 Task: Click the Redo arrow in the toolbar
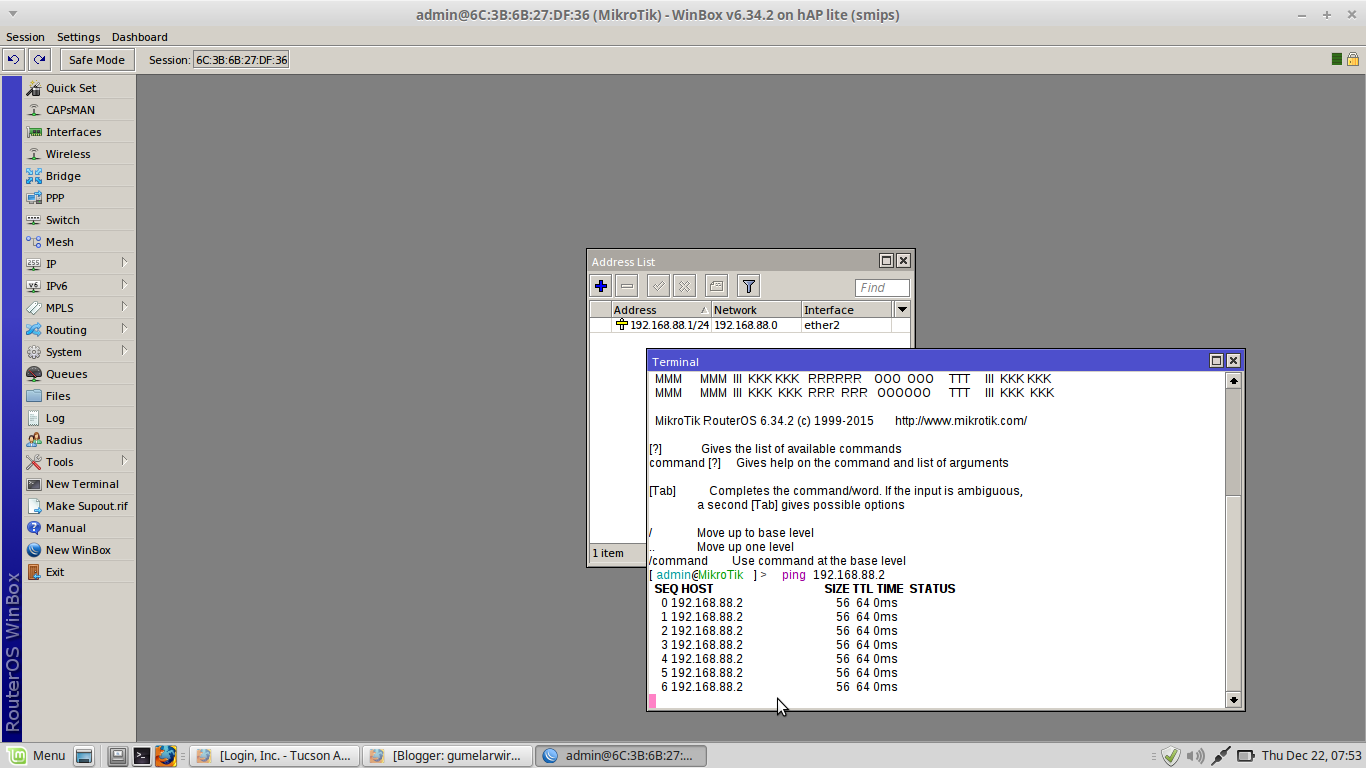pyautogui.click(x=39, y=60)
